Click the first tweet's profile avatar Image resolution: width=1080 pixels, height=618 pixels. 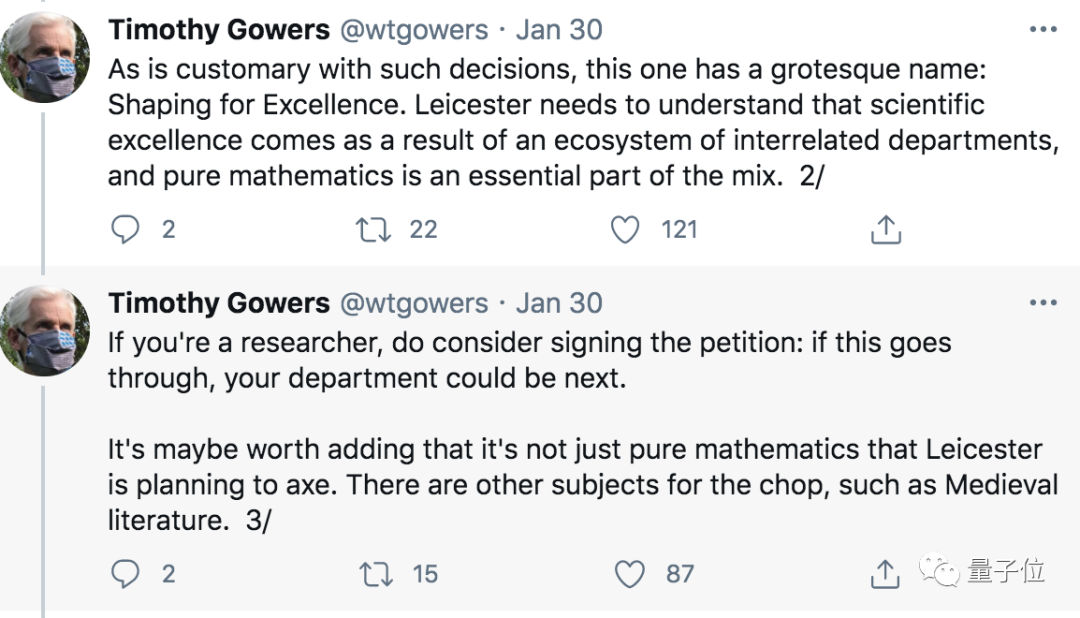click(x=43, y=58)
